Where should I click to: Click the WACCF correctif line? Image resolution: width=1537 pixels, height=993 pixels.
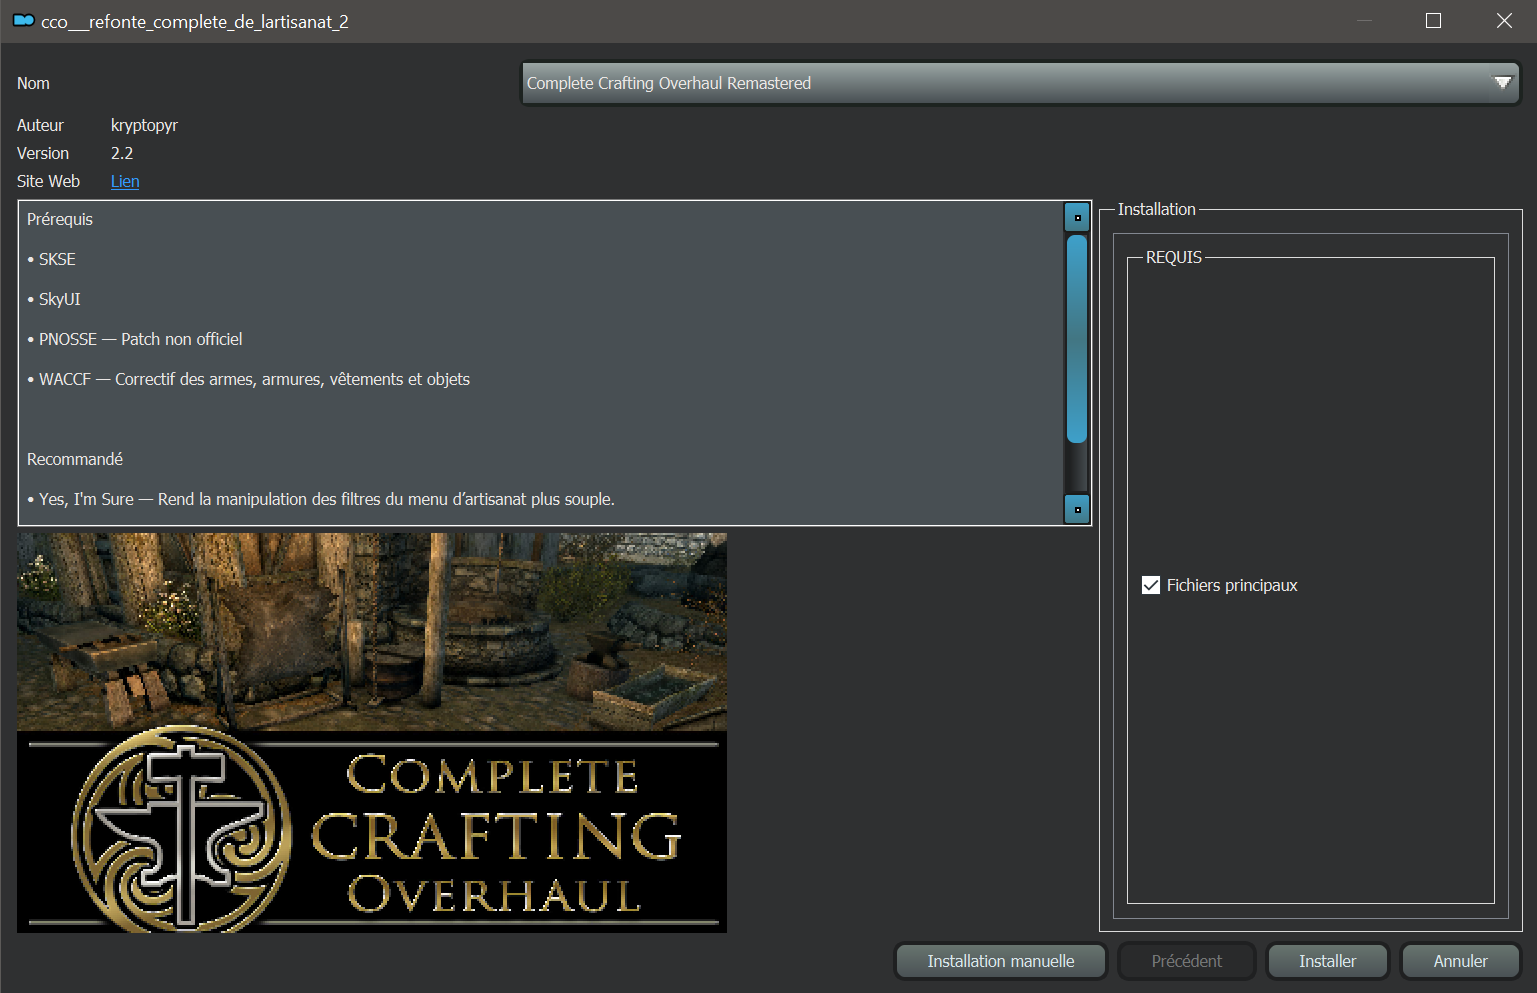(x=248, y=379)
